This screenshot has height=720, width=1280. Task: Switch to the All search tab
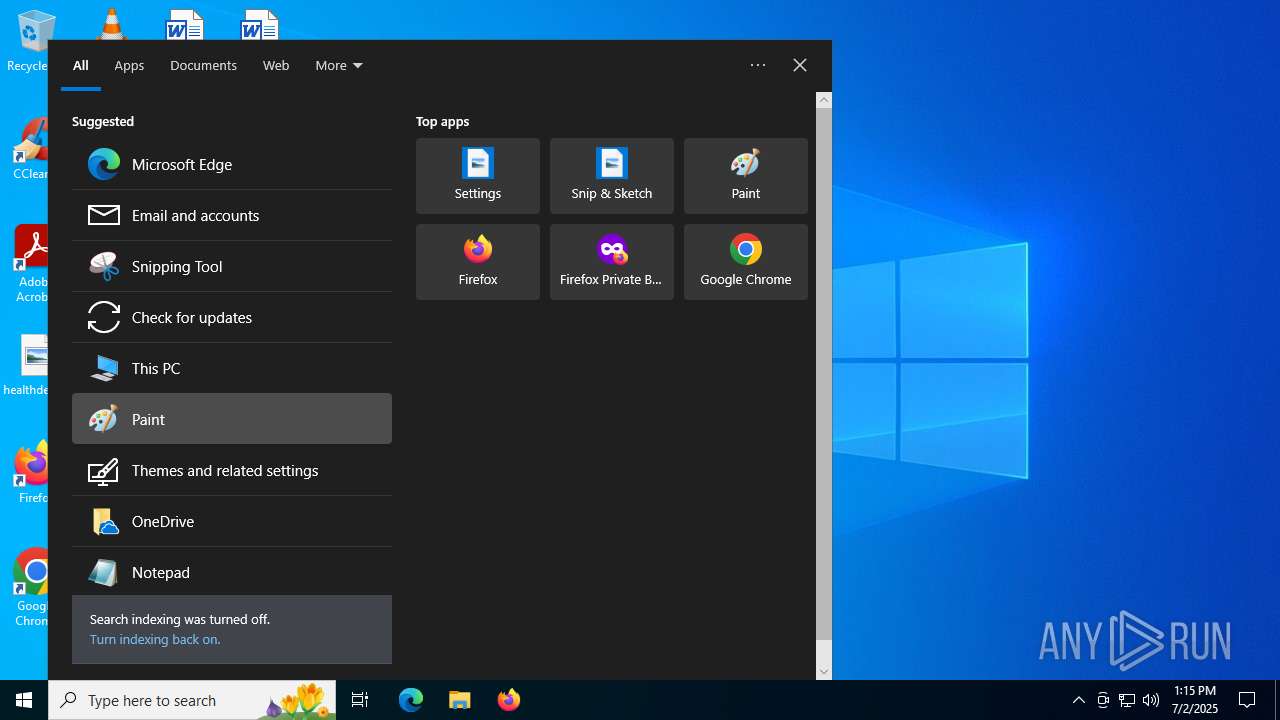click(x=81, y=65)
